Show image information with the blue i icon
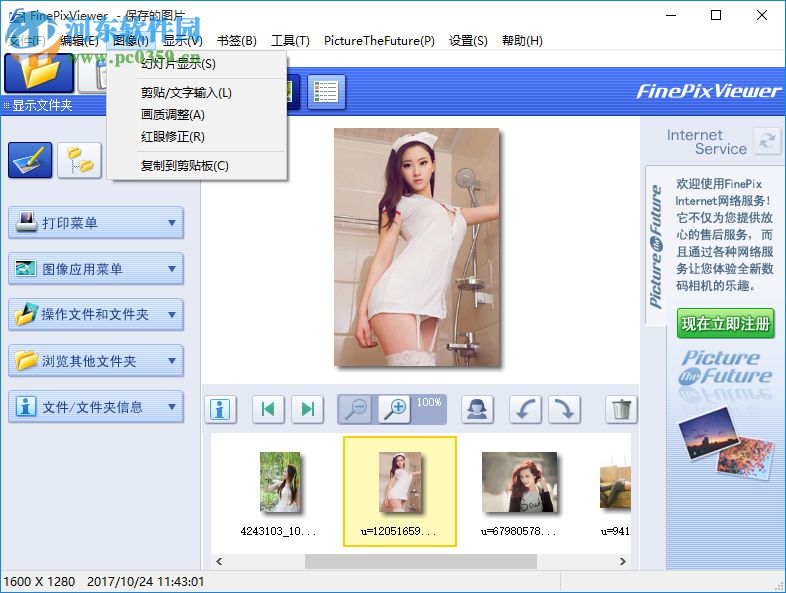 pyautogui.click(x=221, y=410)
